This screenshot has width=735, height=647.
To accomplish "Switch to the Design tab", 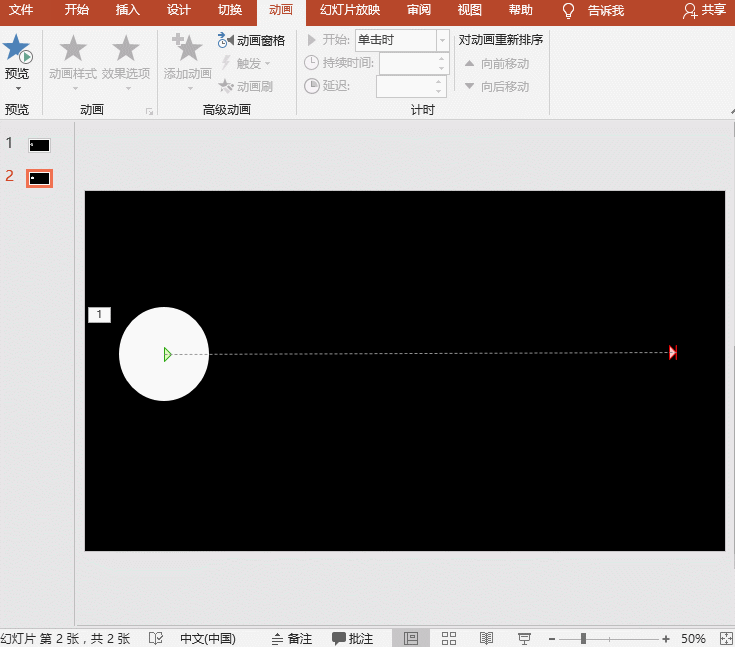I will click(x=179, y=10).
